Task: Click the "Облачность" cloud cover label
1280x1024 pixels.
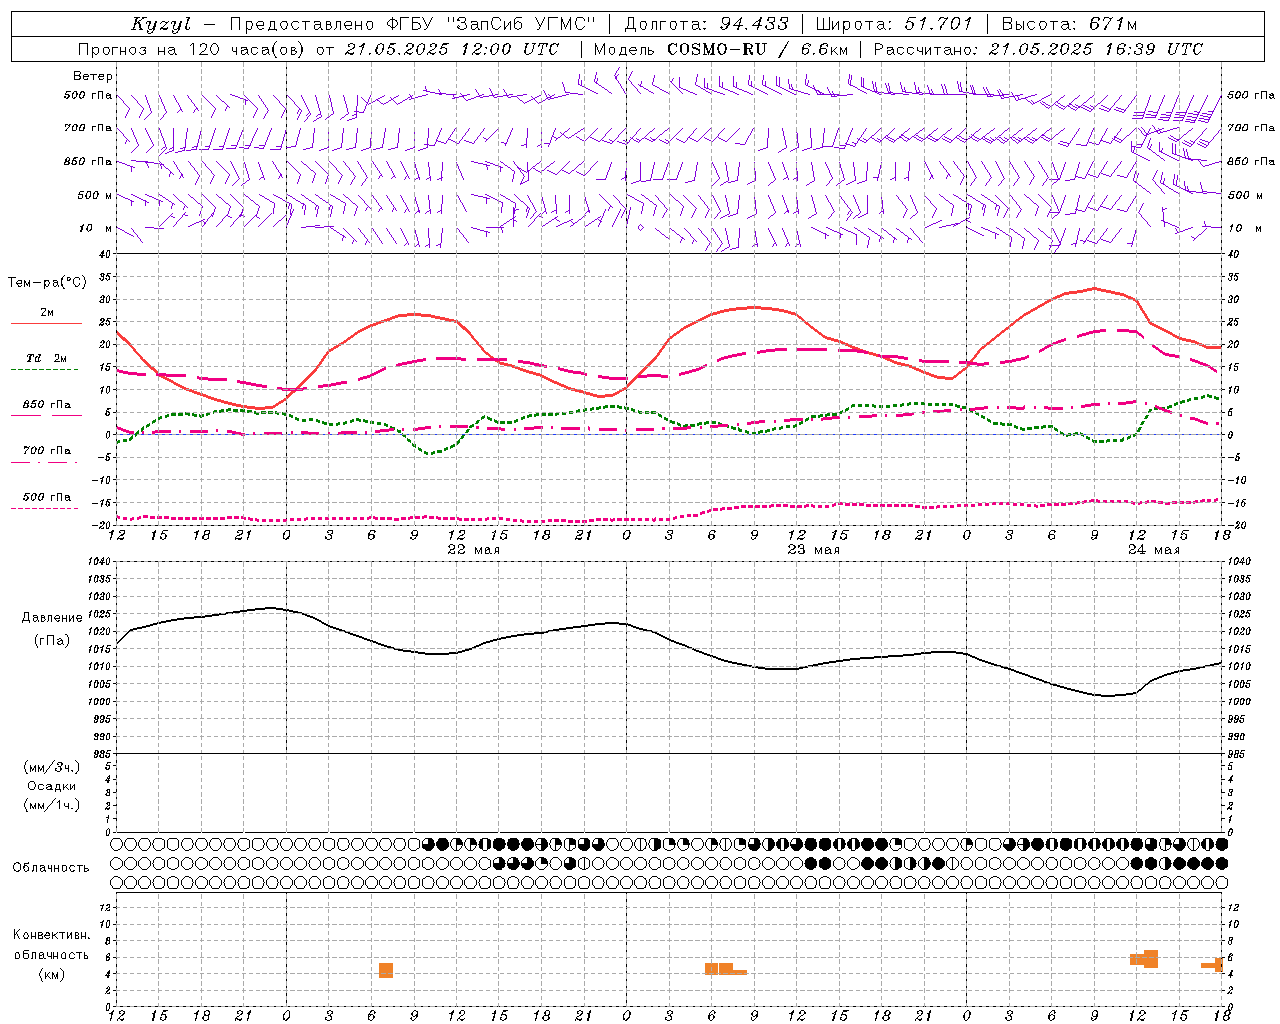Action: pos(51,868)
